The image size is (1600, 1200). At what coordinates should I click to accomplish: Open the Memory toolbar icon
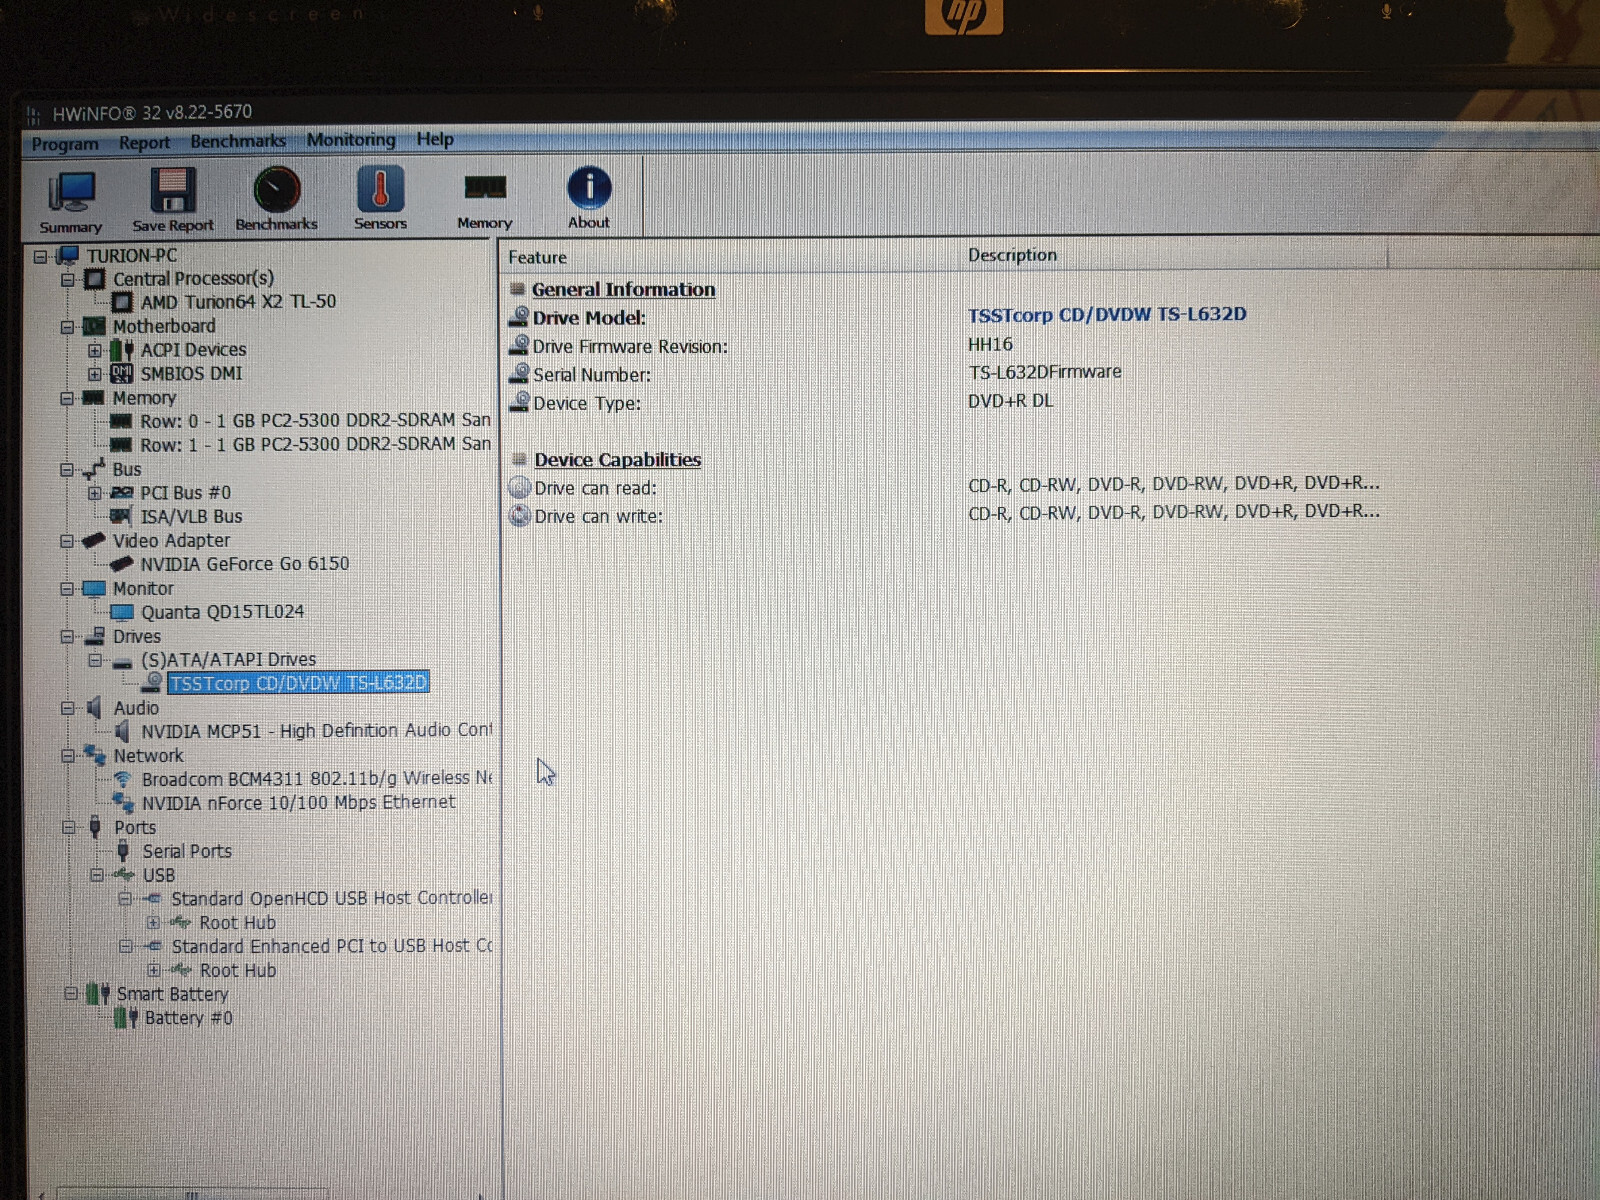(485, 188)
